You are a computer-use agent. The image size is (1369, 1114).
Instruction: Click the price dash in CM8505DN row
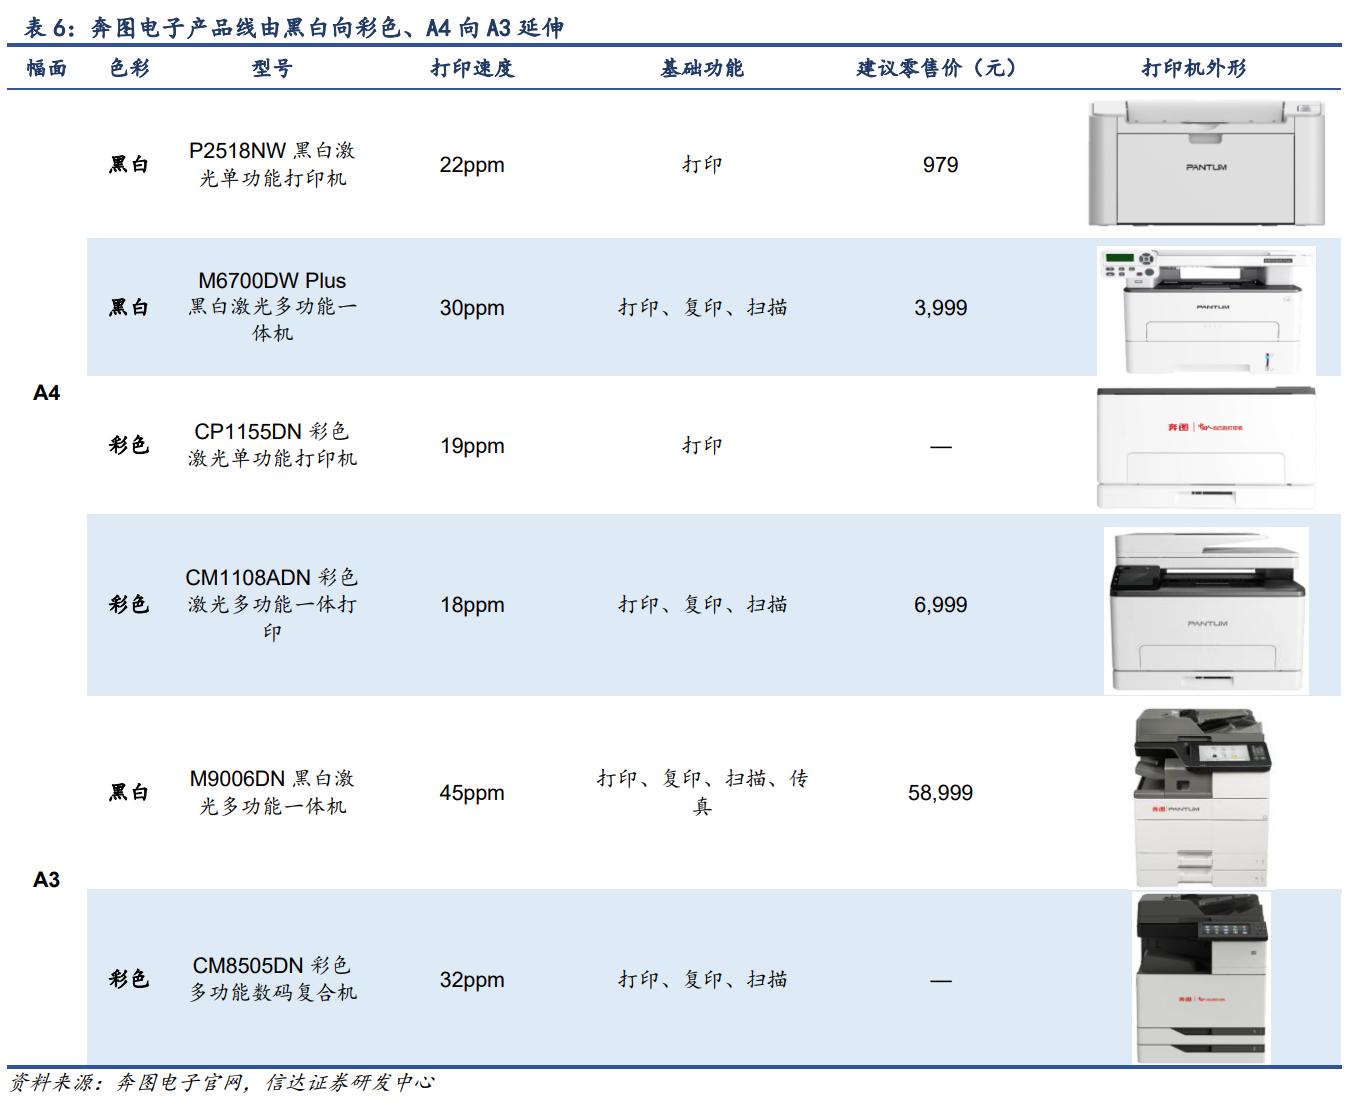pyautogui.click(x=940, y=981)
